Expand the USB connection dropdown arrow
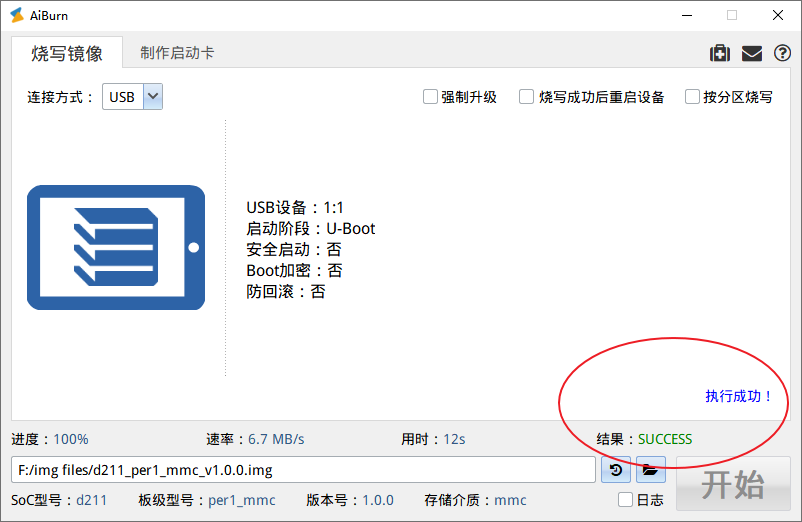 (153, 97)
